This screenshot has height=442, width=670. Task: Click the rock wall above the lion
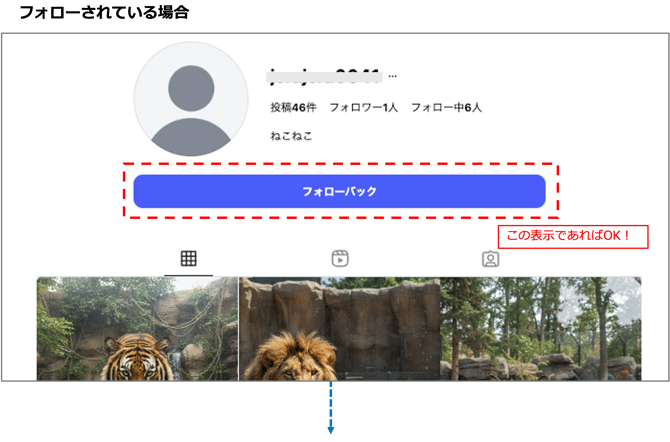tap(340, 305)
